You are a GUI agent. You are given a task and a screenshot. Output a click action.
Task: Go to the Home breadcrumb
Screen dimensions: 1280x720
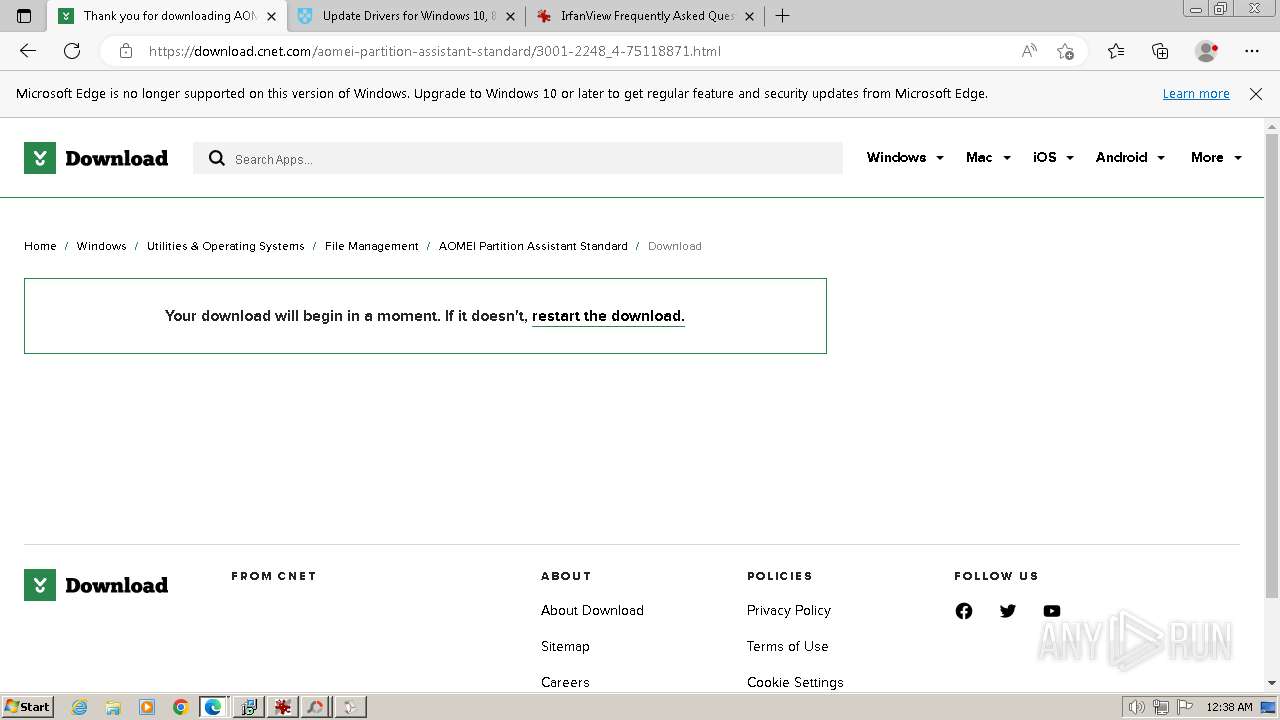40,246
